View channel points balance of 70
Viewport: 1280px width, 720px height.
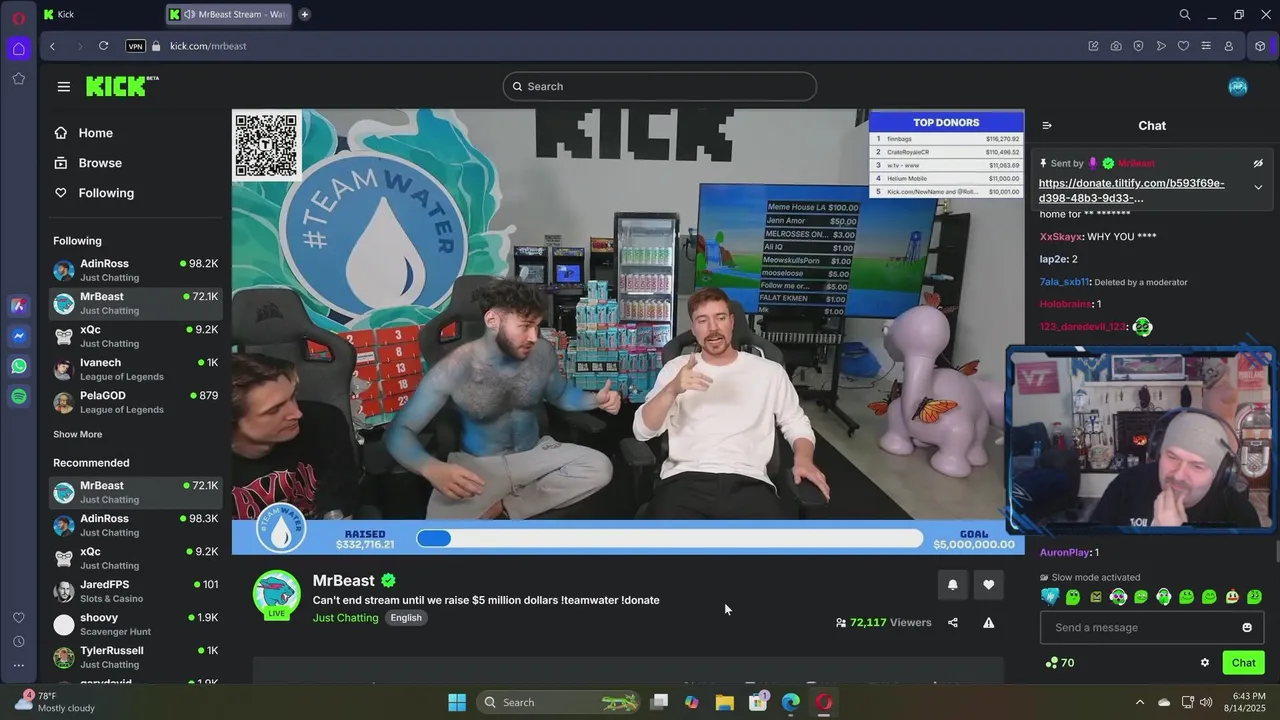(x=1059, y=663)
